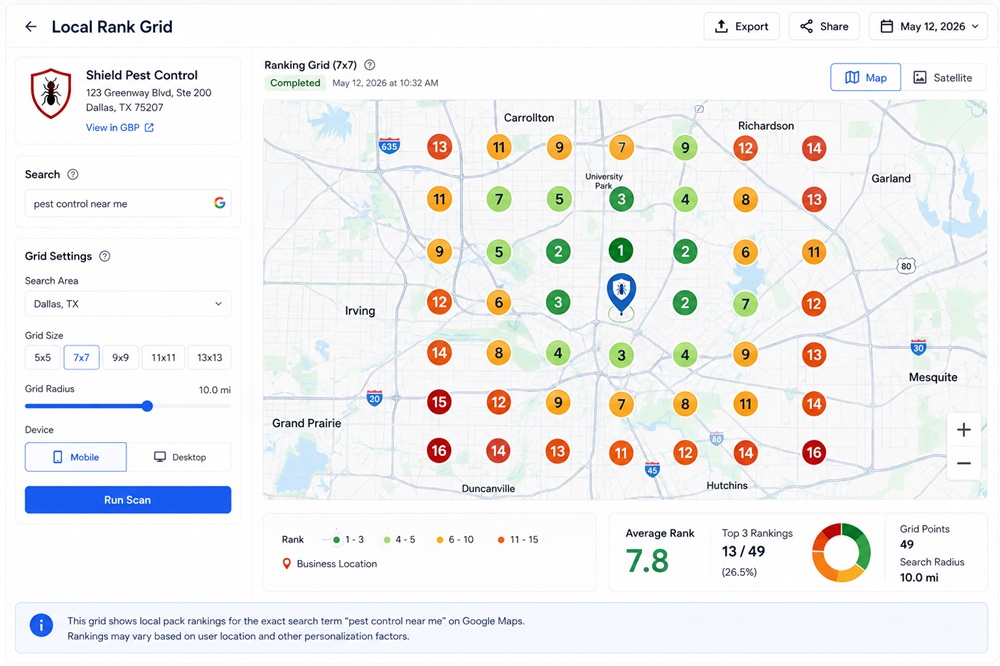Click the info icon in the bottom notice
The height and width of the screenshot is (666, 1000).
coord(41,625)
